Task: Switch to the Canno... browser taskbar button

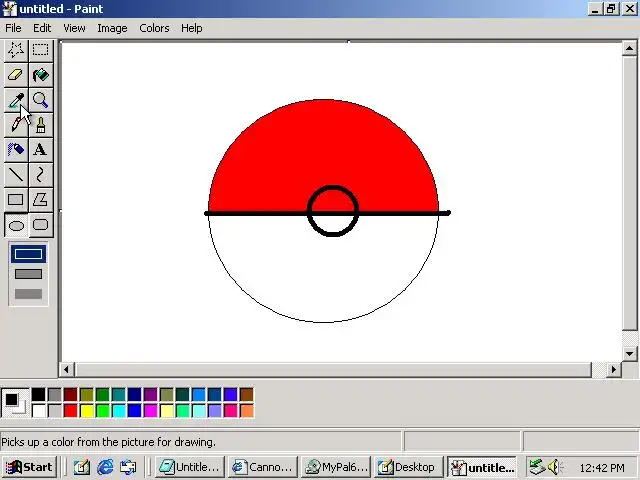Action: tap(262, 467)
